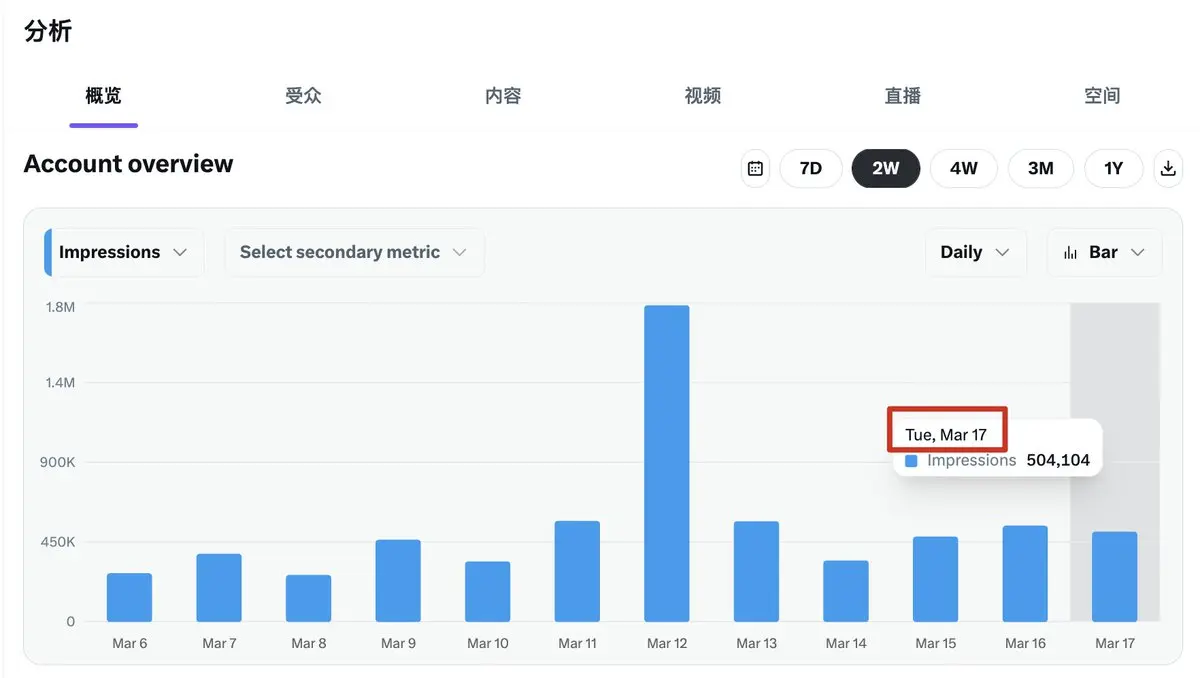Click the Mar 8 bar

click(308, 598)
